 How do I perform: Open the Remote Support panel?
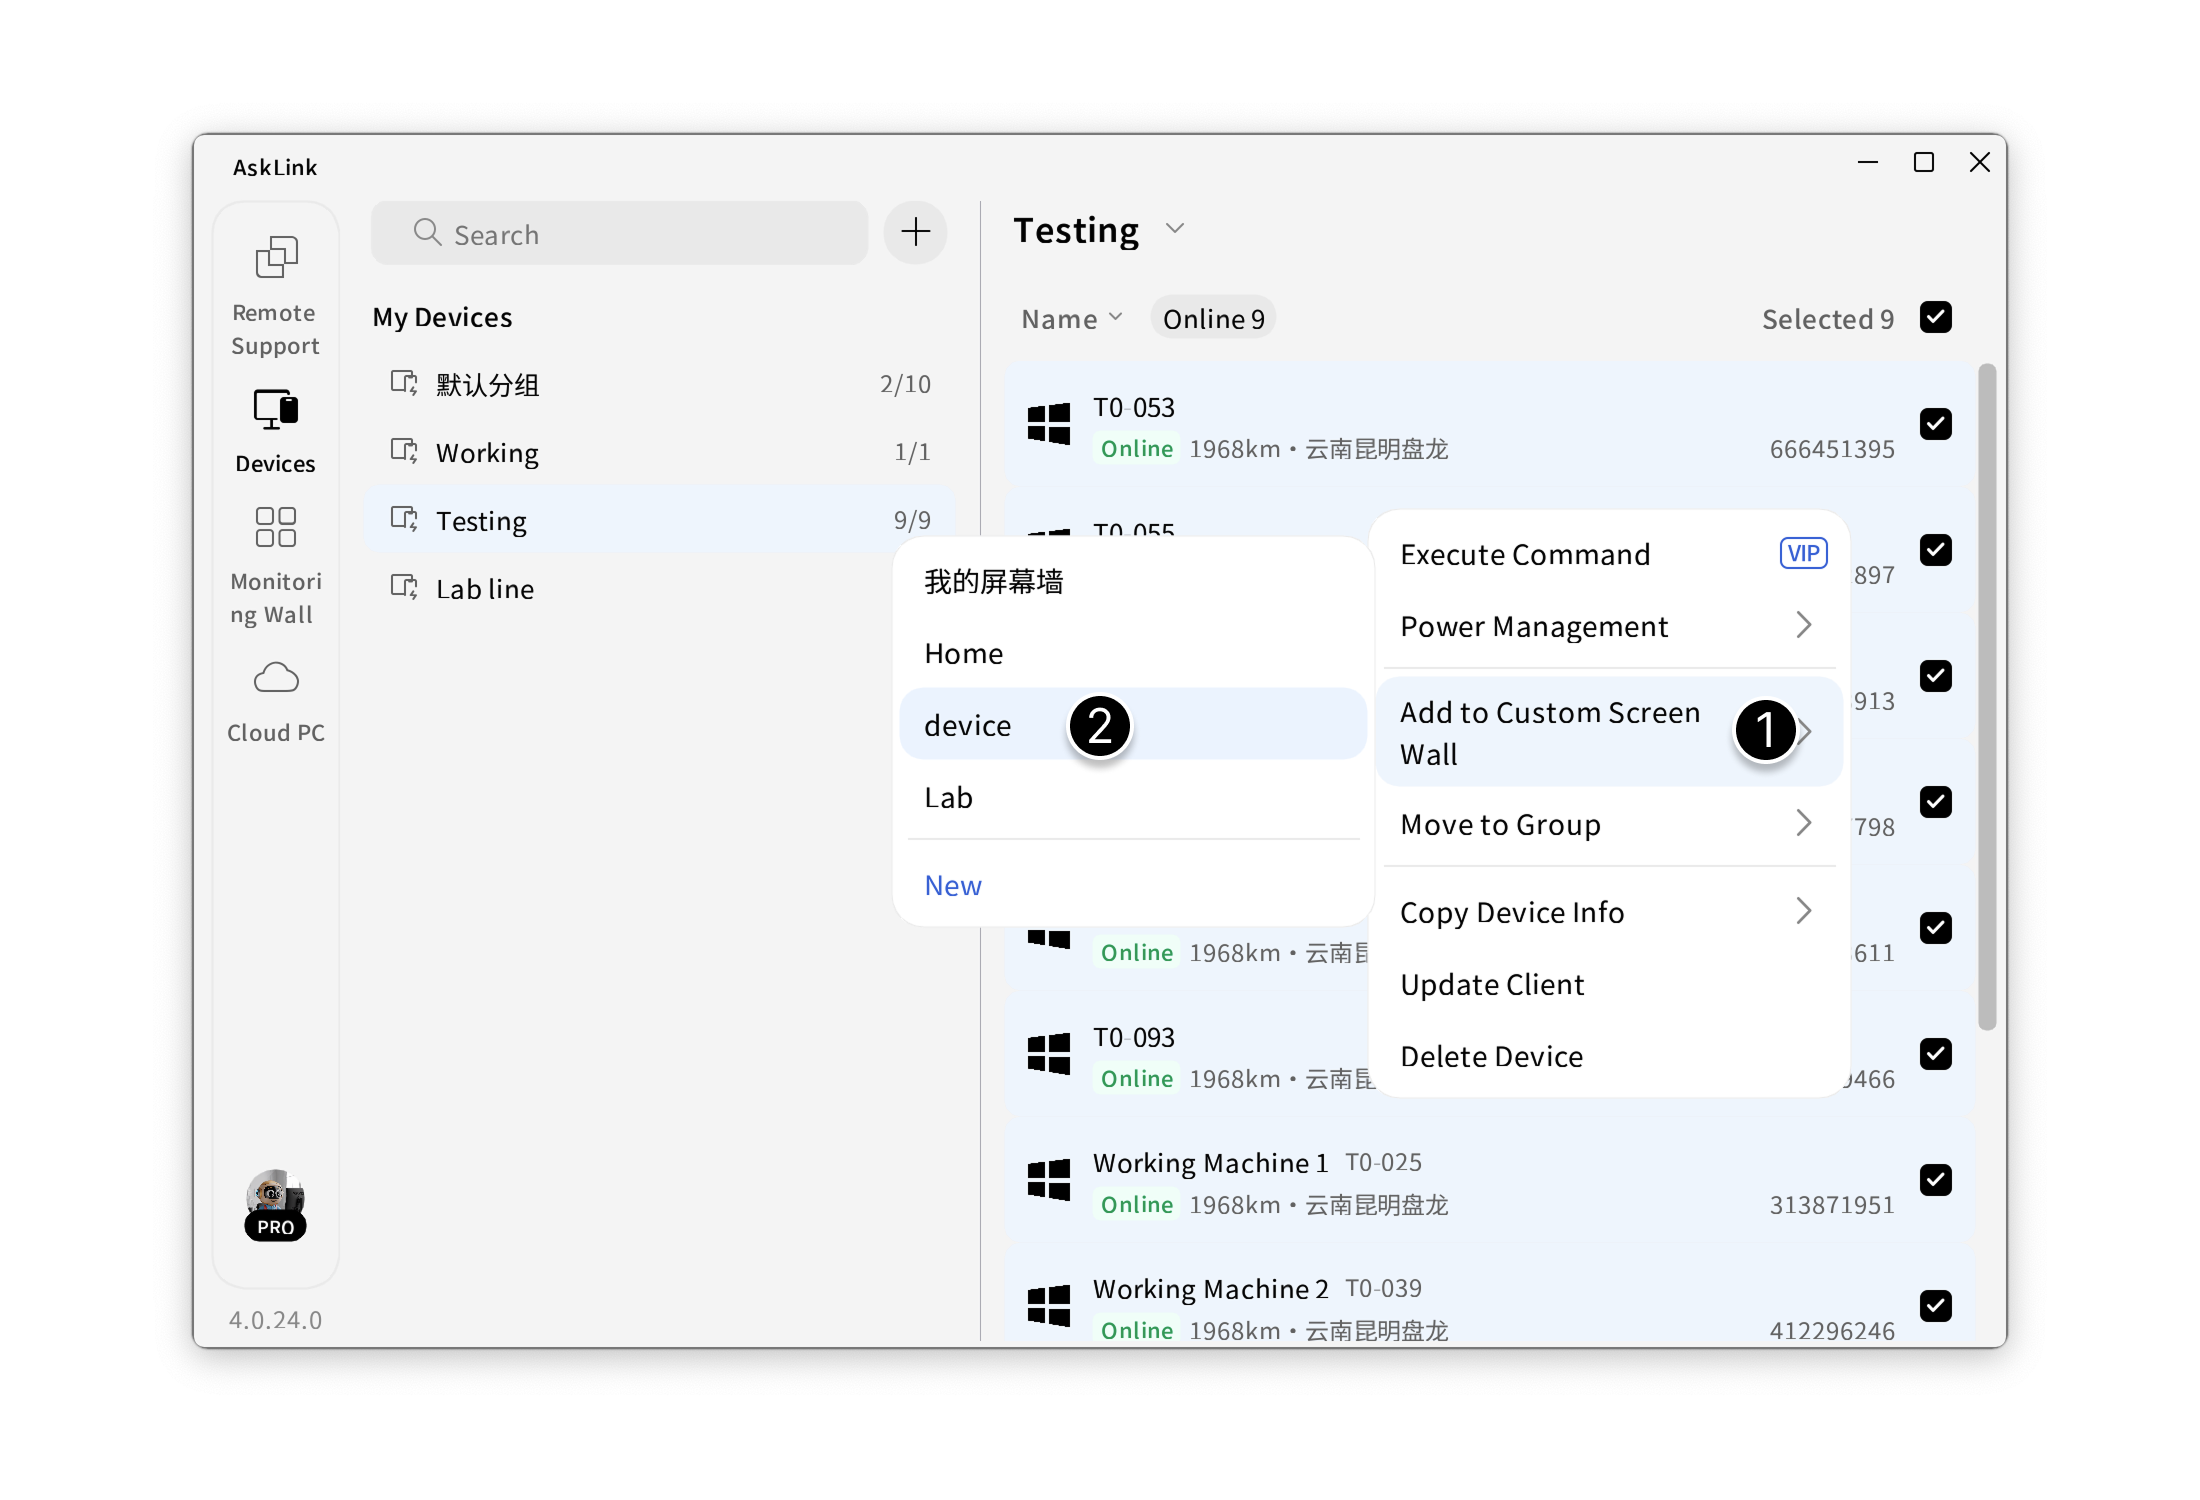(x=275, y=290)
